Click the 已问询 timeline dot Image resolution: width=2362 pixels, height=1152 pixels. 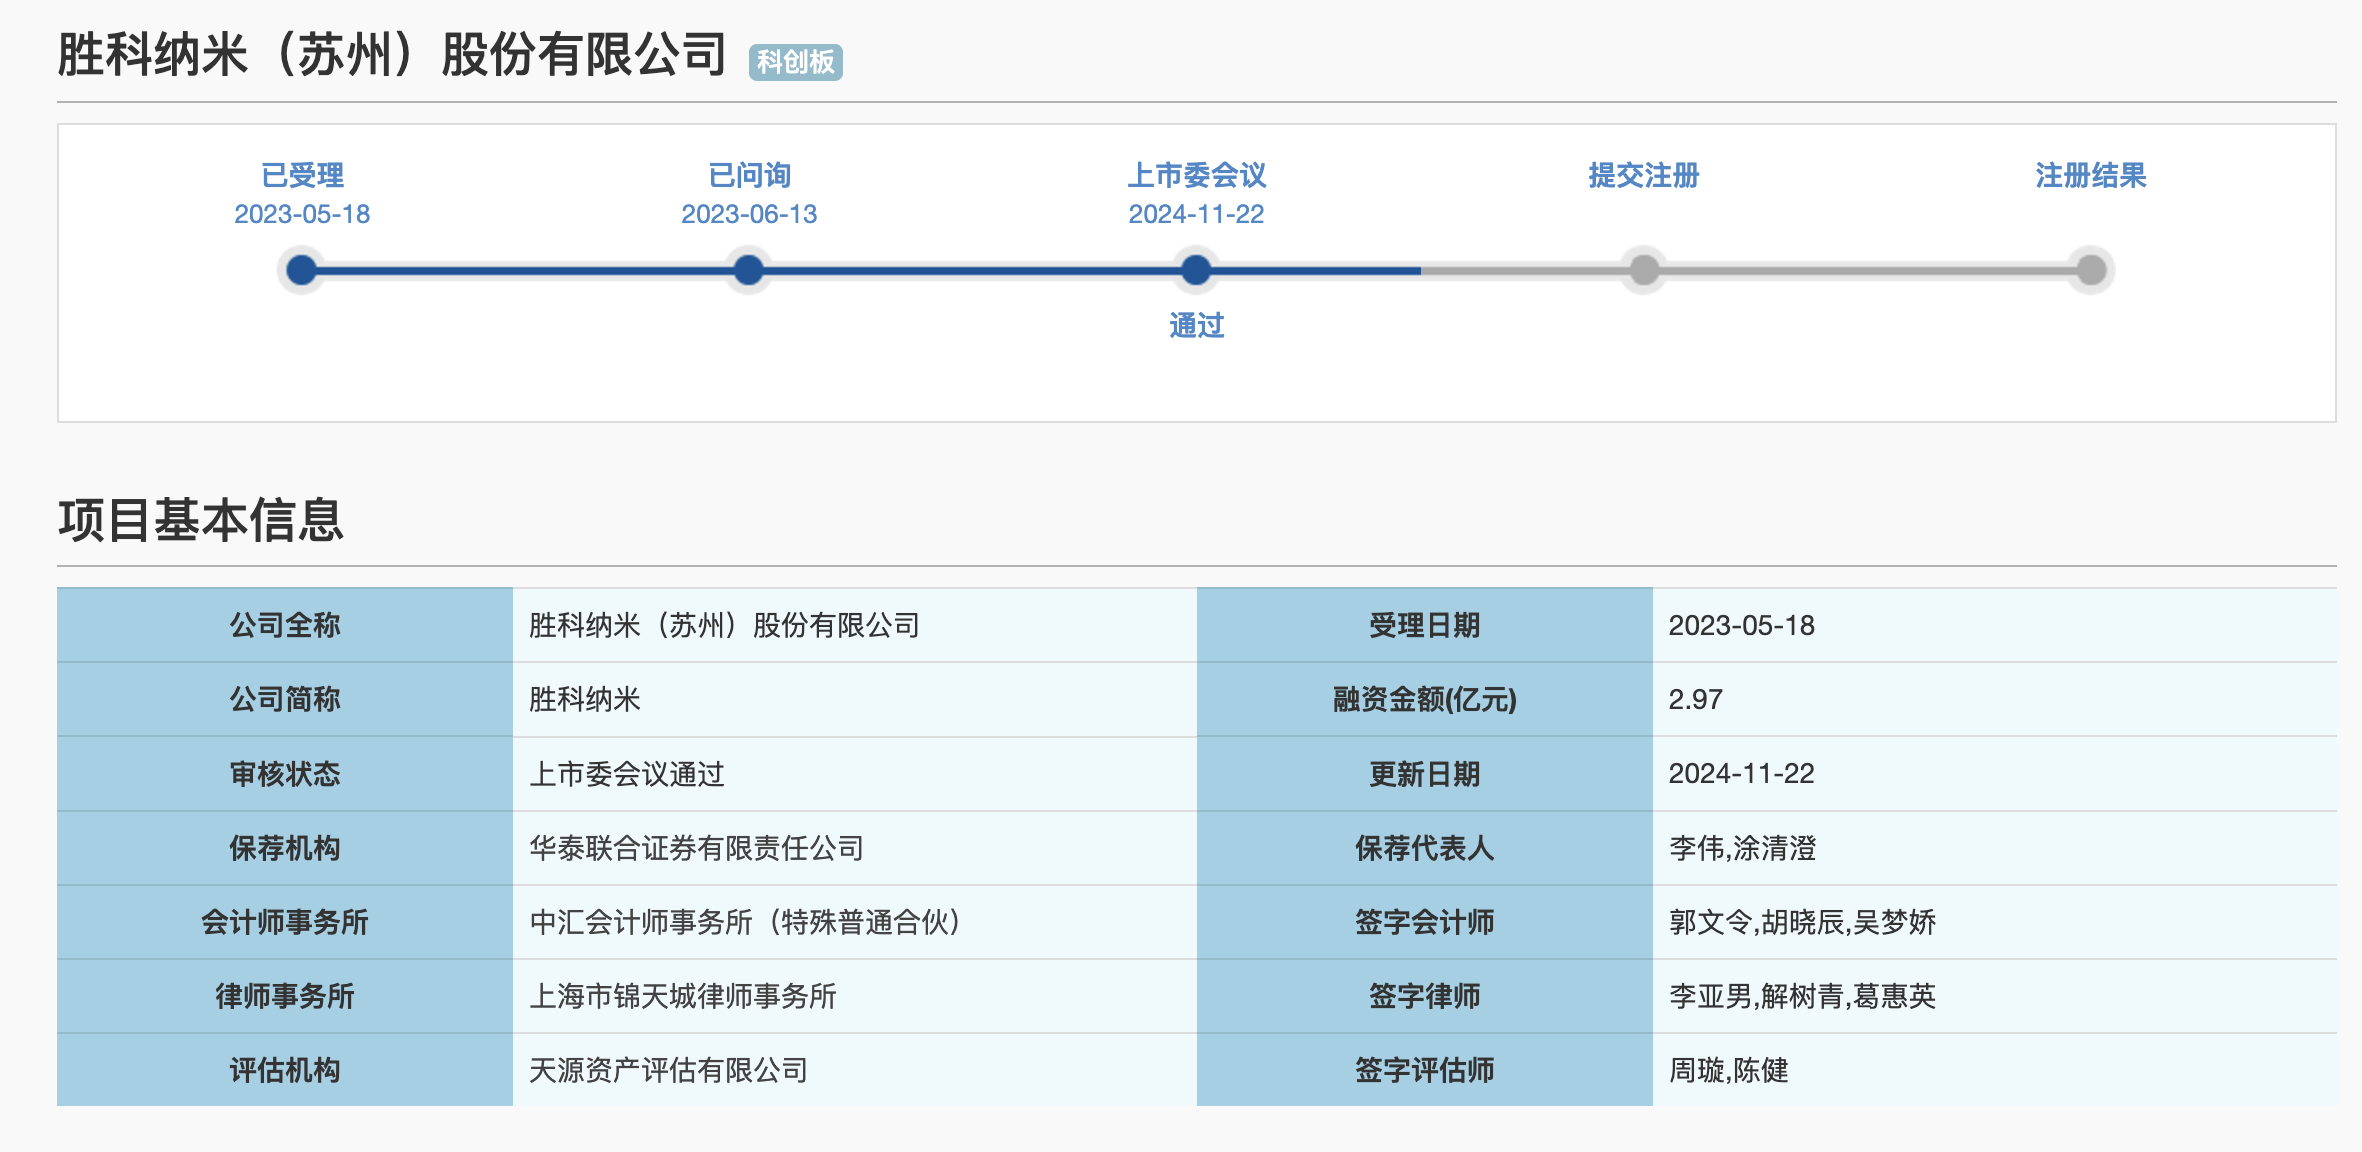[x=748, y=270]
